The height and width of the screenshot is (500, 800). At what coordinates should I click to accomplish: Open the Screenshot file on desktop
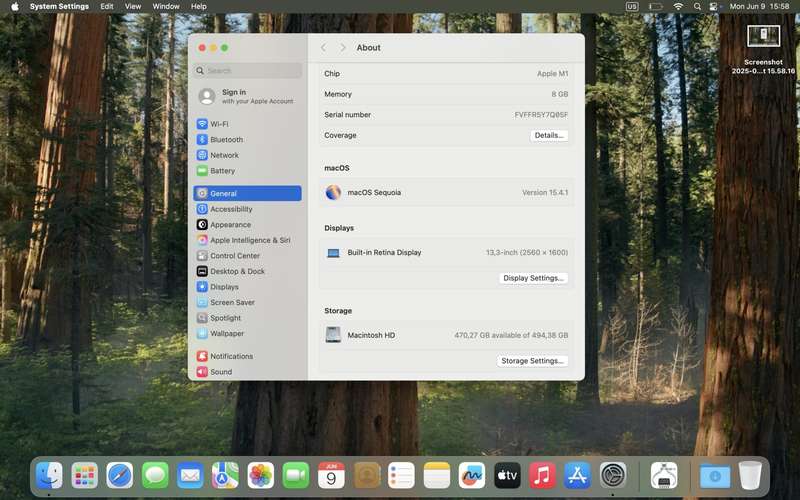coord(763,49)
